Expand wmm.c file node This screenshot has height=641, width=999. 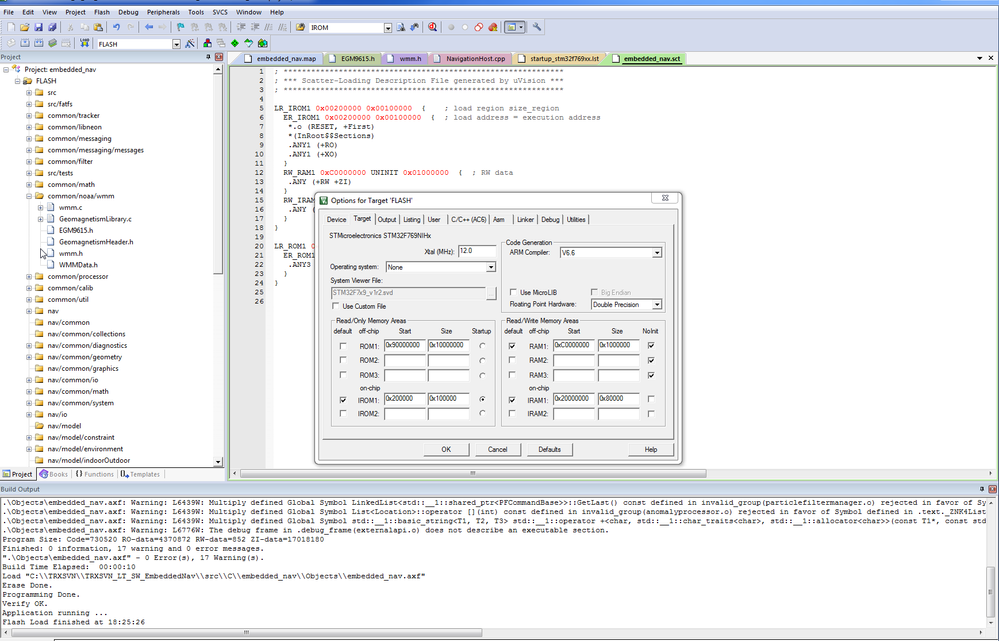click(40, 208)
